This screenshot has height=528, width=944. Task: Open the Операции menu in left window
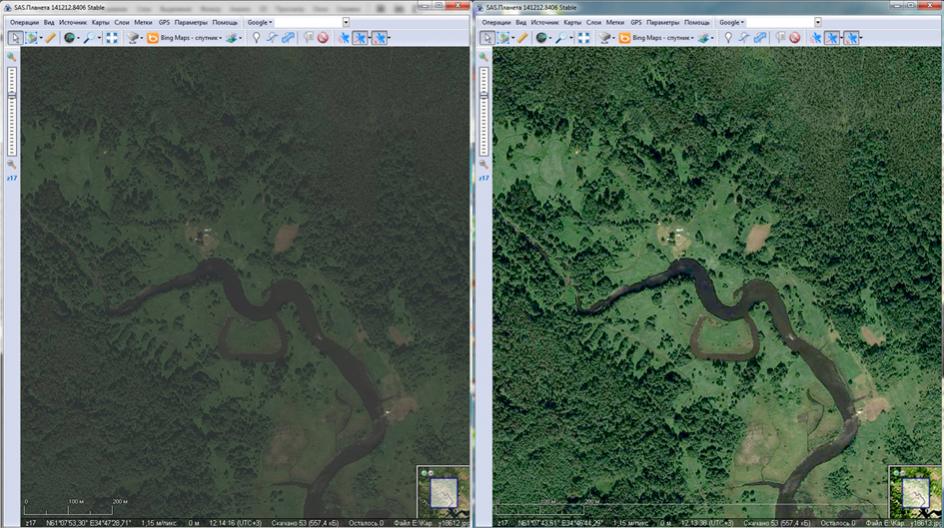[x=24, y=22]
